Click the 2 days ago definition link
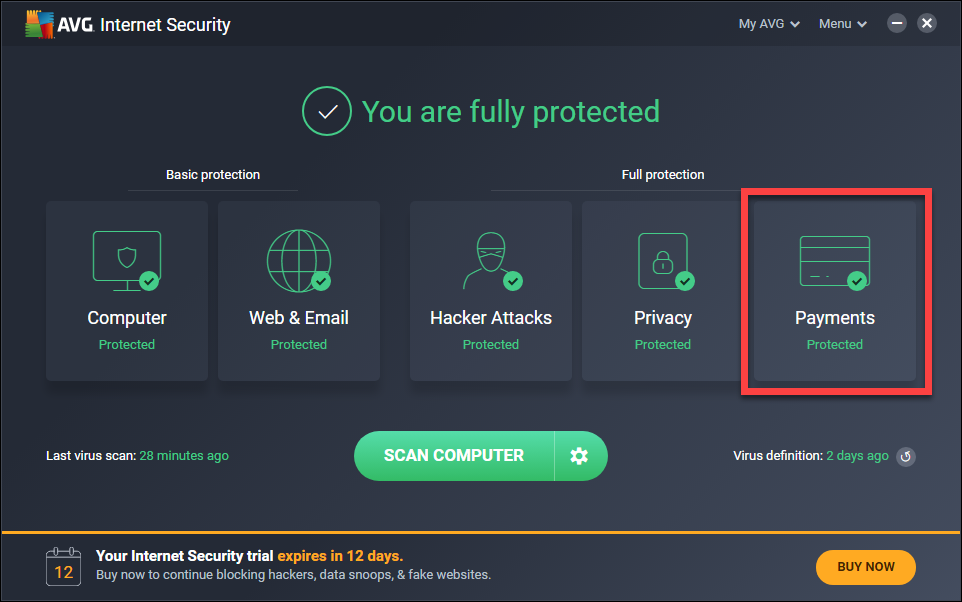 pos(857,456)
